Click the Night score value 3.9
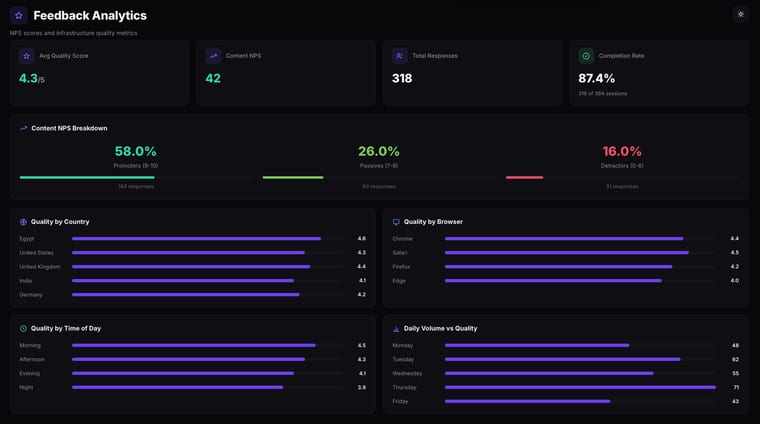Viewport: 760px width, 424px height. [x=362, y=388]
